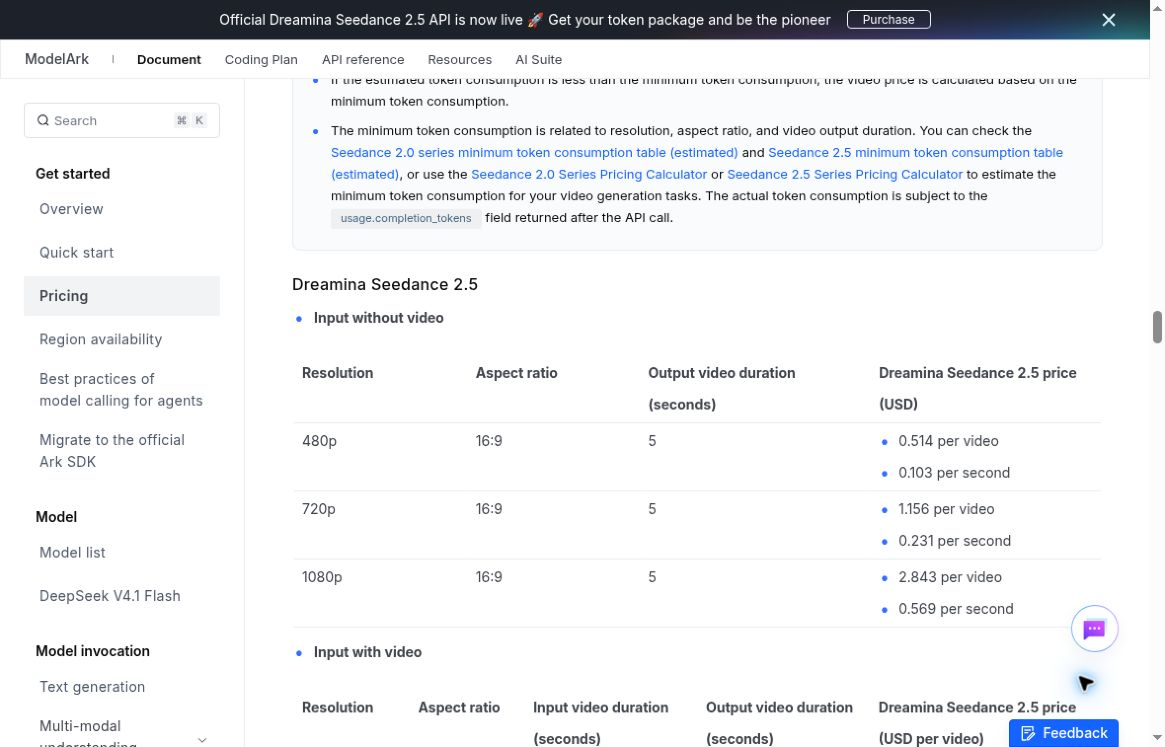This screenshot has height=747, width=1165.
Task: Close the Seedance 2.5 announcement banner
Action: 1108,20
